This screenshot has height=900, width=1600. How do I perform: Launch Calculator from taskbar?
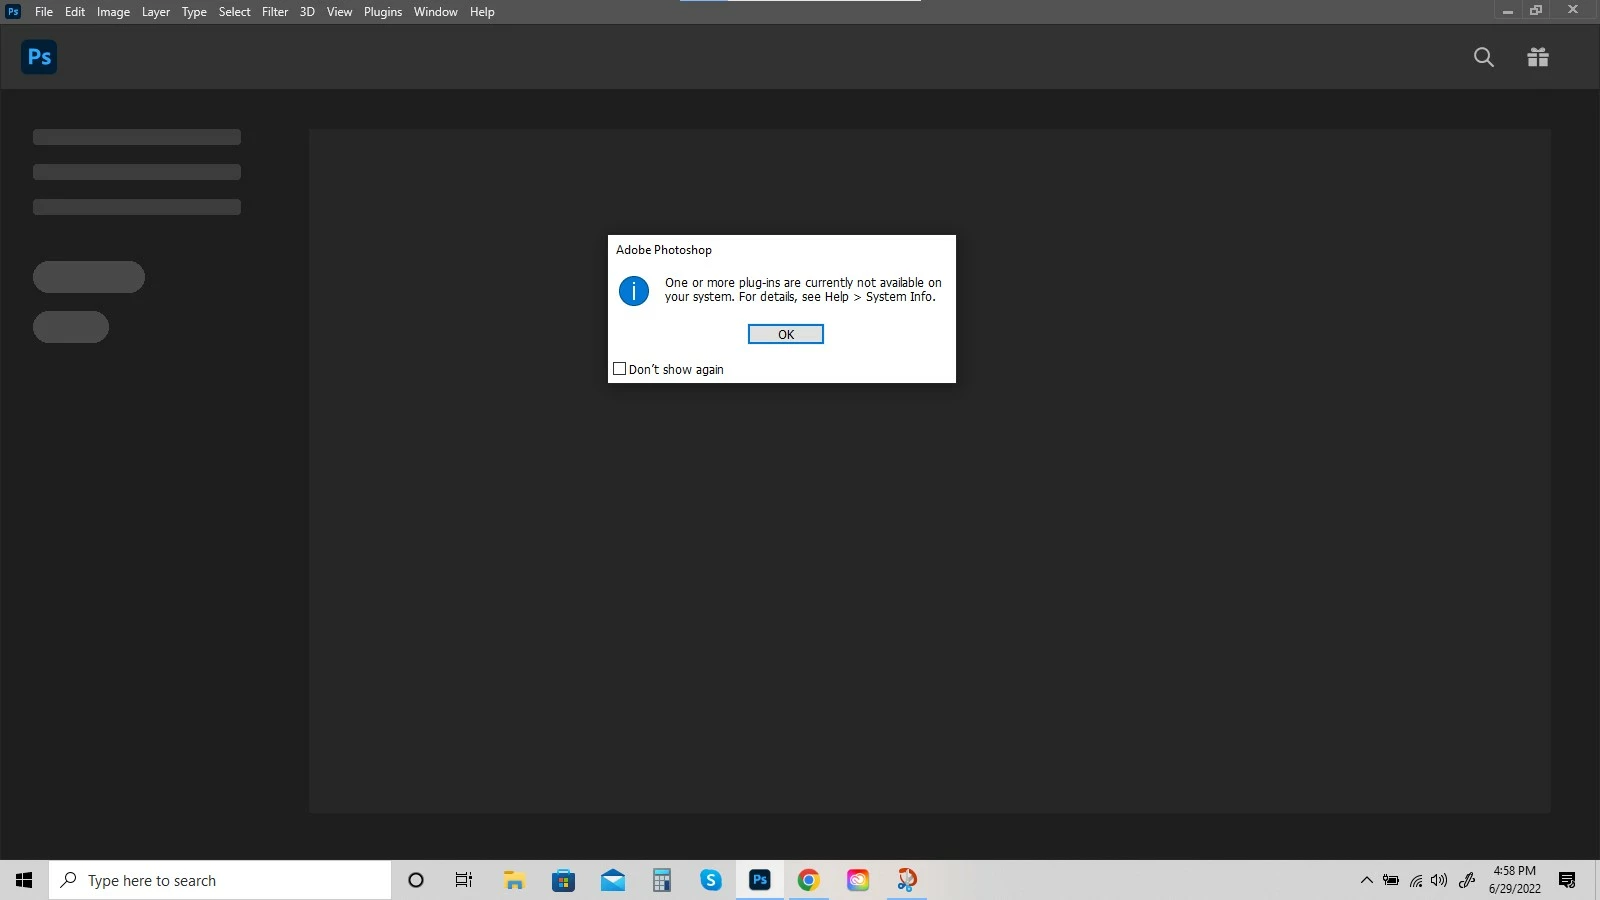tap(661, 880)
